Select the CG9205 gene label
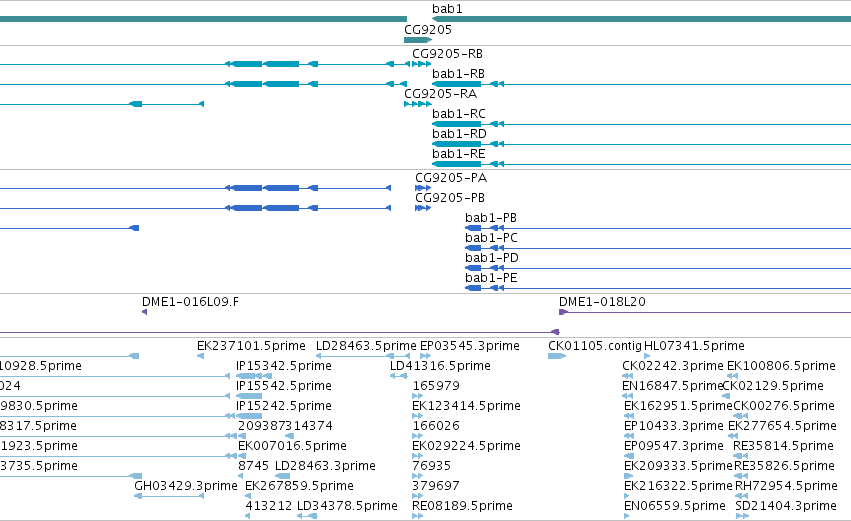Screen dimensions: 851x521 (x=428, y=29)
